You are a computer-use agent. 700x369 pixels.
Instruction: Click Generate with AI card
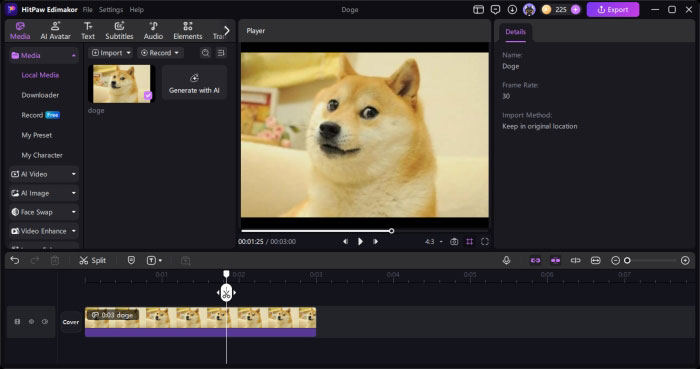click(x=194, y=83)
